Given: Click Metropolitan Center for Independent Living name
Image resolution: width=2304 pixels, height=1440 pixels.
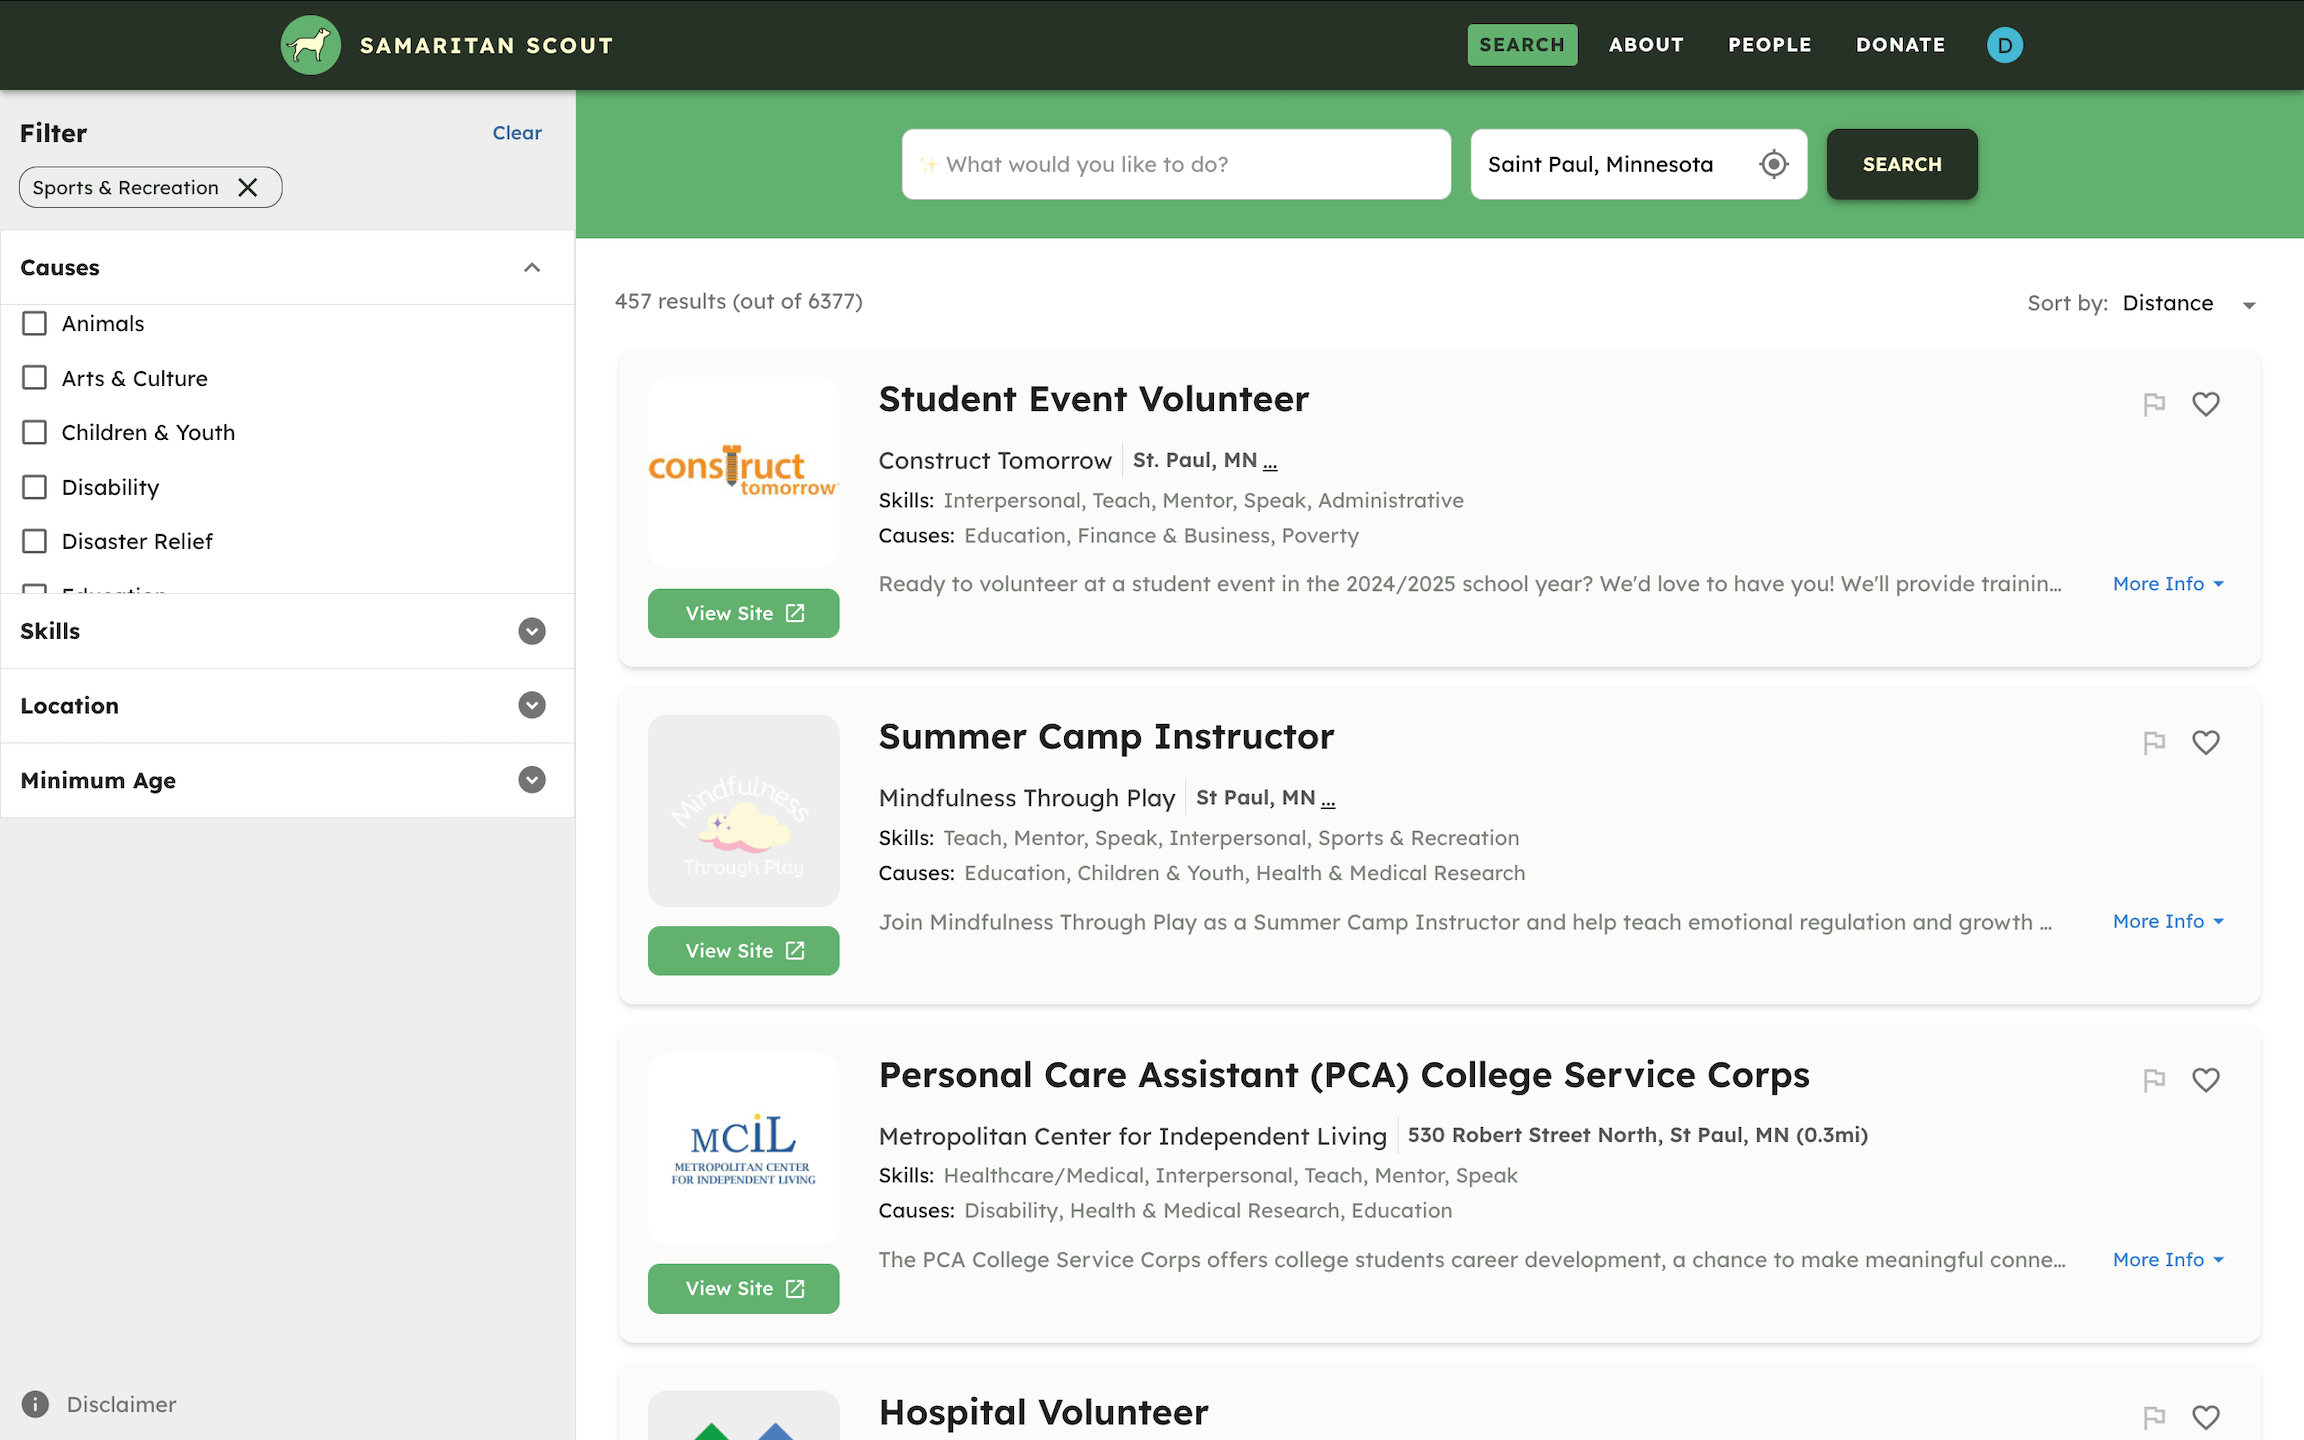Looking at the screenshot, I should click(x=1132, y=1136).
